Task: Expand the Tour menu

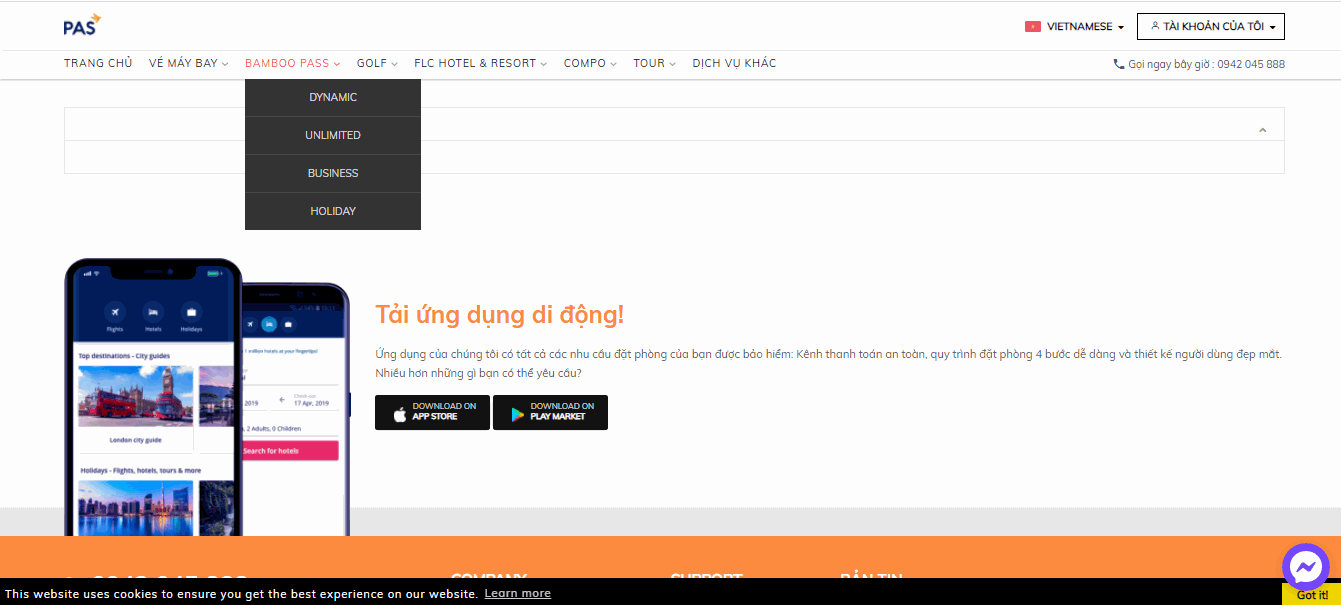Action: (655, 63)
